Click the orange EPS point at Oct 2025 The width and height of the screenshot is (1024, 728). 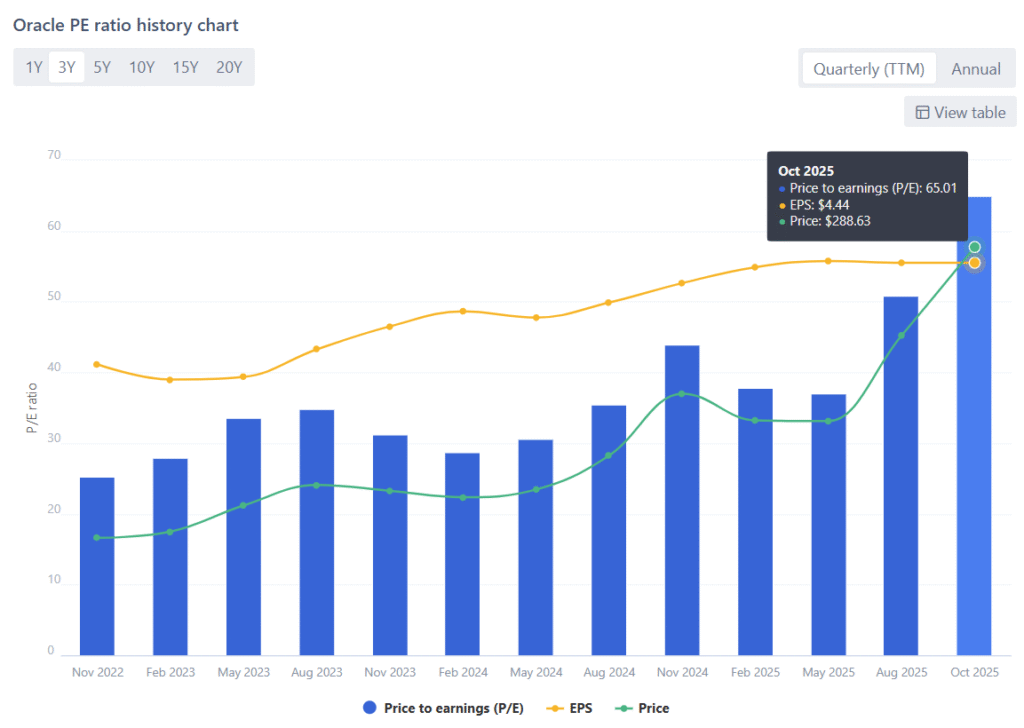tap(974, 263)
